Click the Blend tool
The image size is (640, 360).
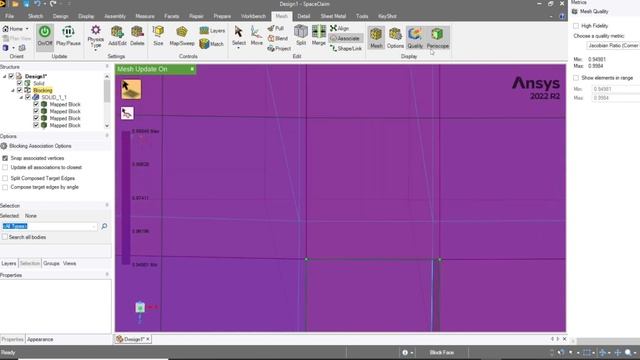(x=278, y=38)
